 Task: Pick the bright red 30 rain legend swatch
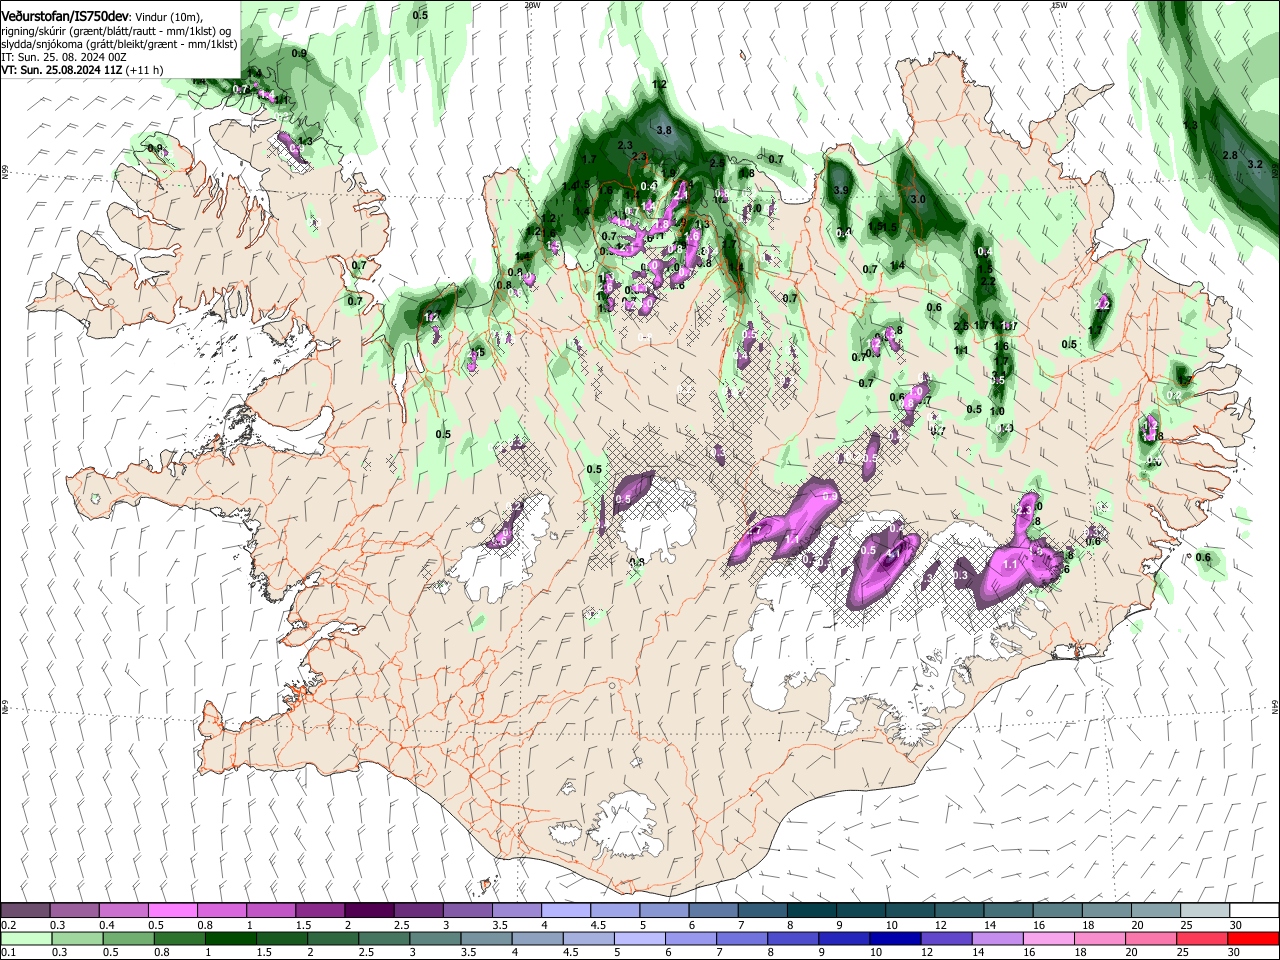pos(1253,938)
